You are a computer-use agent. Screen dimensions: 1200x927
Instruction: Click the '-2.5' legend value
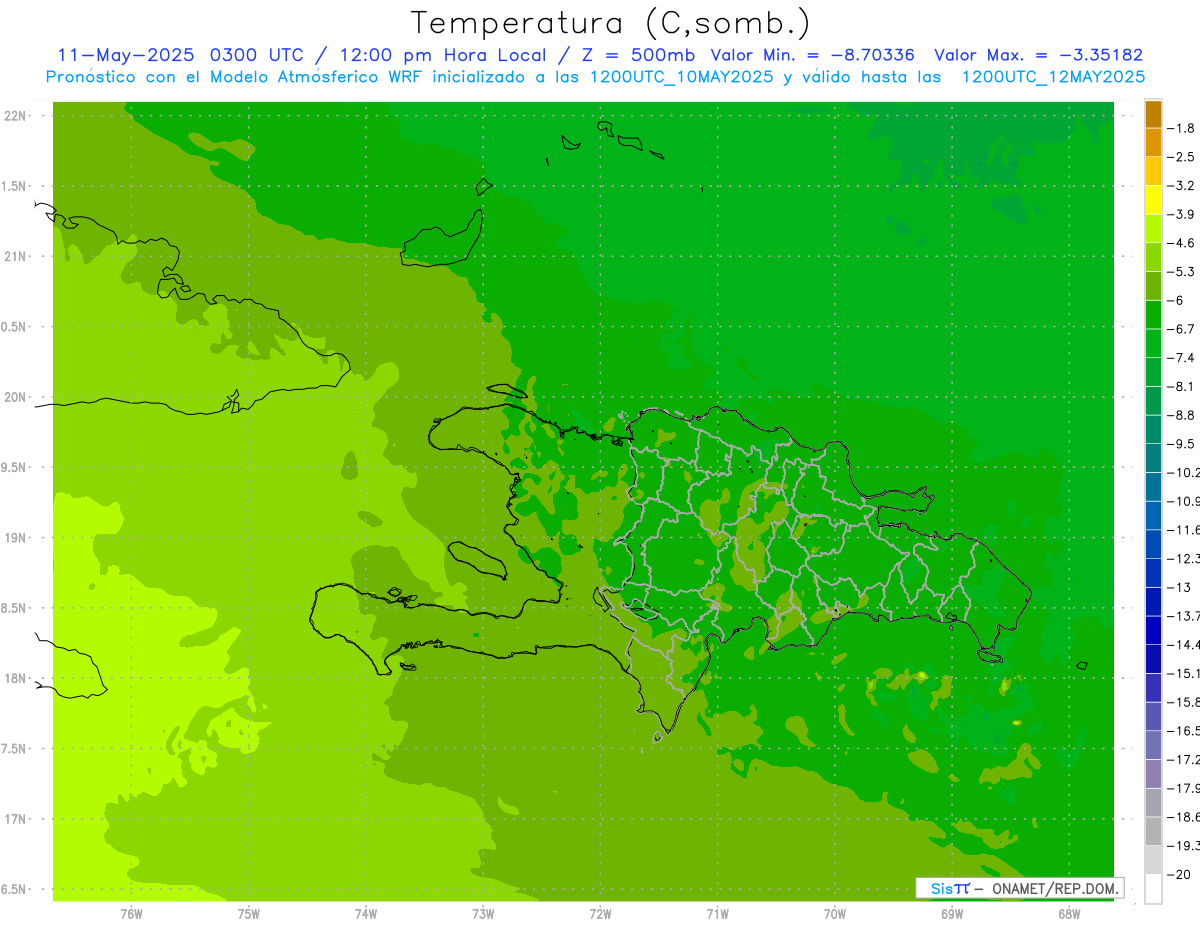pyautogui.click(x=1181, y=157)
